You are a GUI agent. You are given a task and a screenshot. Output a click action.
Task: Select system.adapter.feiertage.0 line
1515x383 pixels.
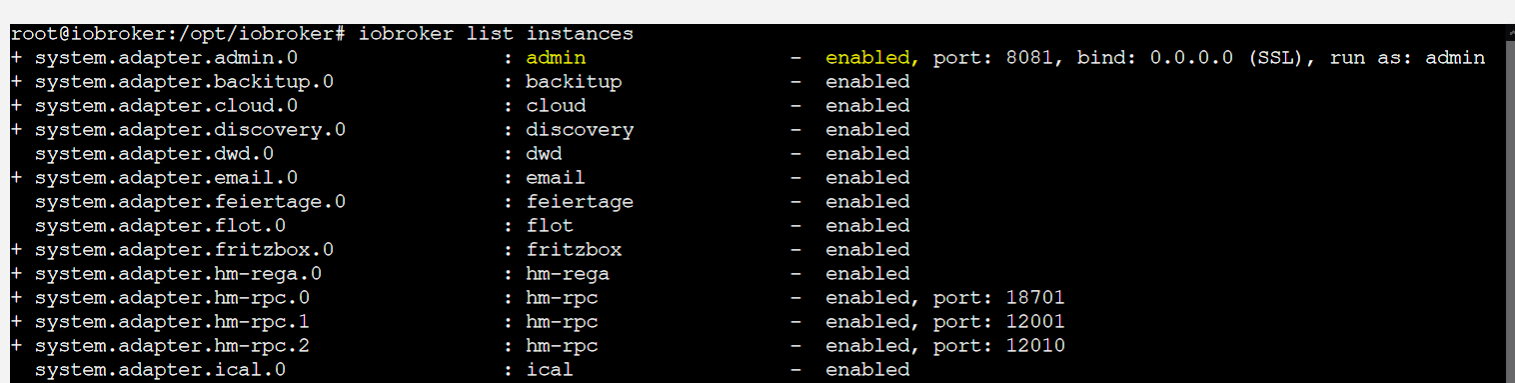tap(190, 202)
